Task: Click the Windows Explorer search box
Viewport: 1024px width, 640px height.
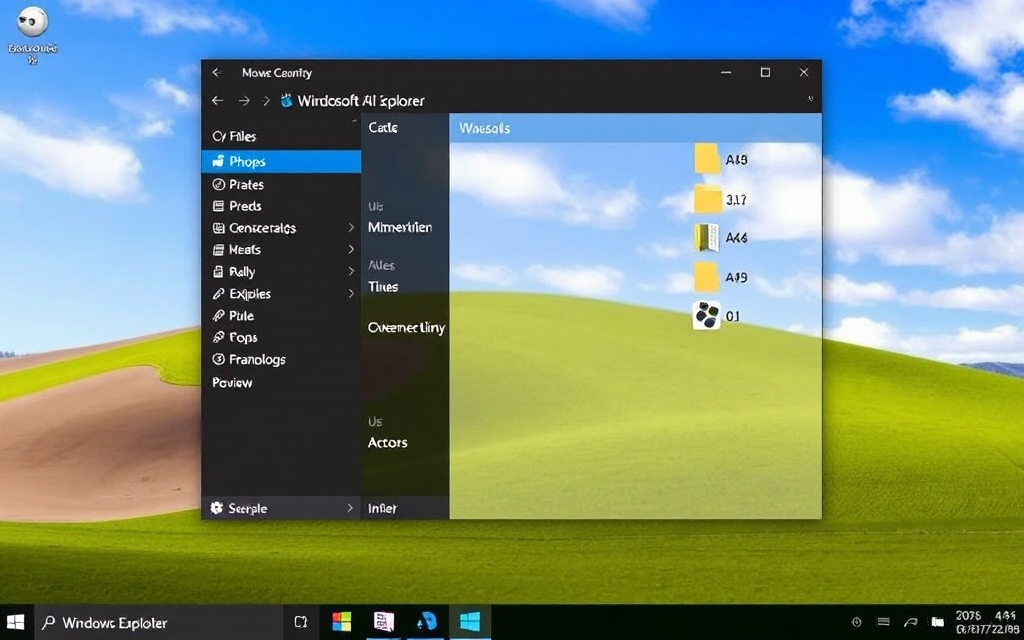Action: 157,622
